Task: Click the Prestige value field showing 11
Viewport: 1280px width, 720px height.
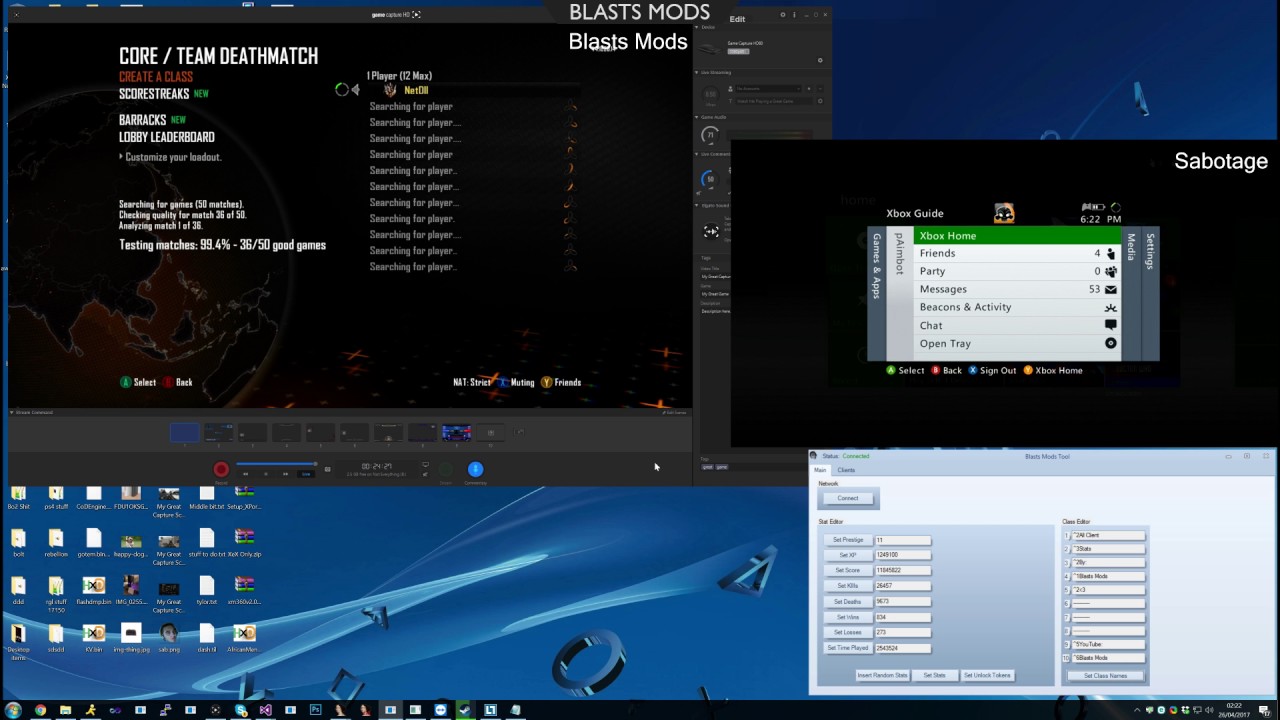Action: [903, 540]
